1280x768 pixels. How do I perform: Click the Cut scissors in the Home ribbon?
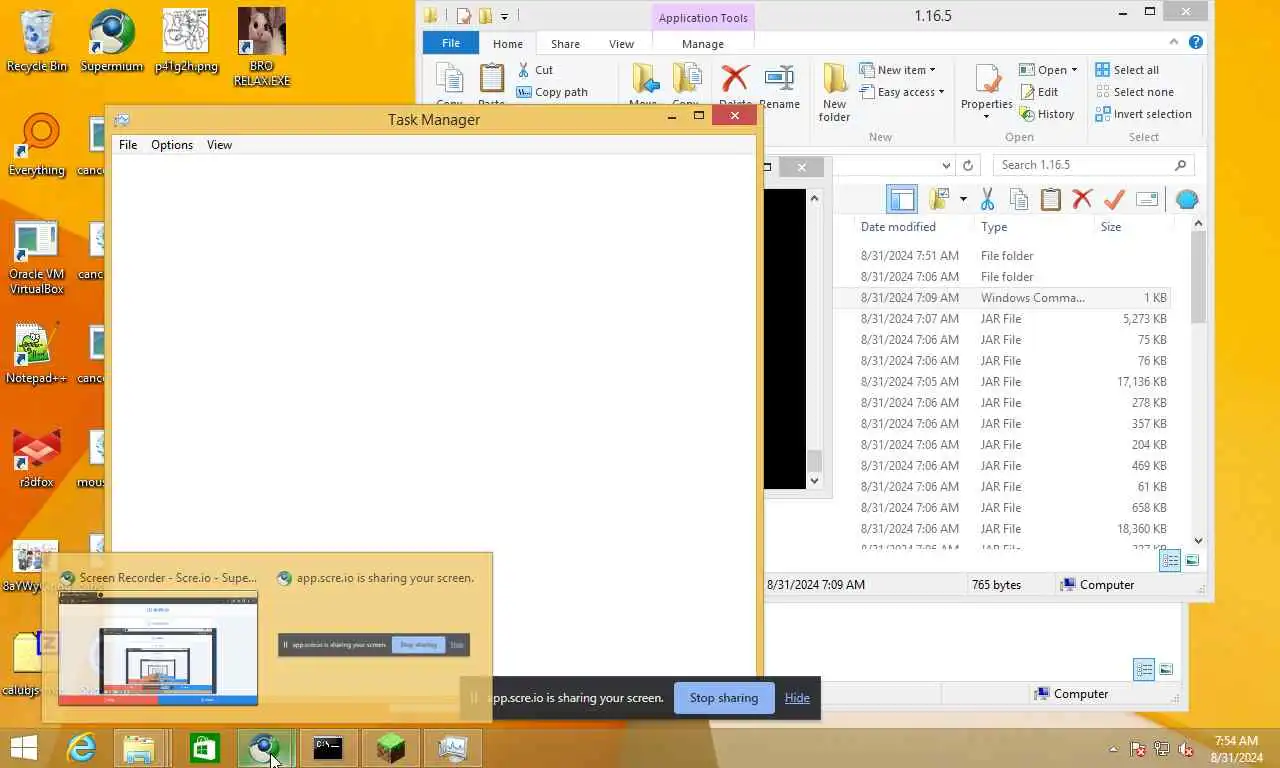click(524, 70)
